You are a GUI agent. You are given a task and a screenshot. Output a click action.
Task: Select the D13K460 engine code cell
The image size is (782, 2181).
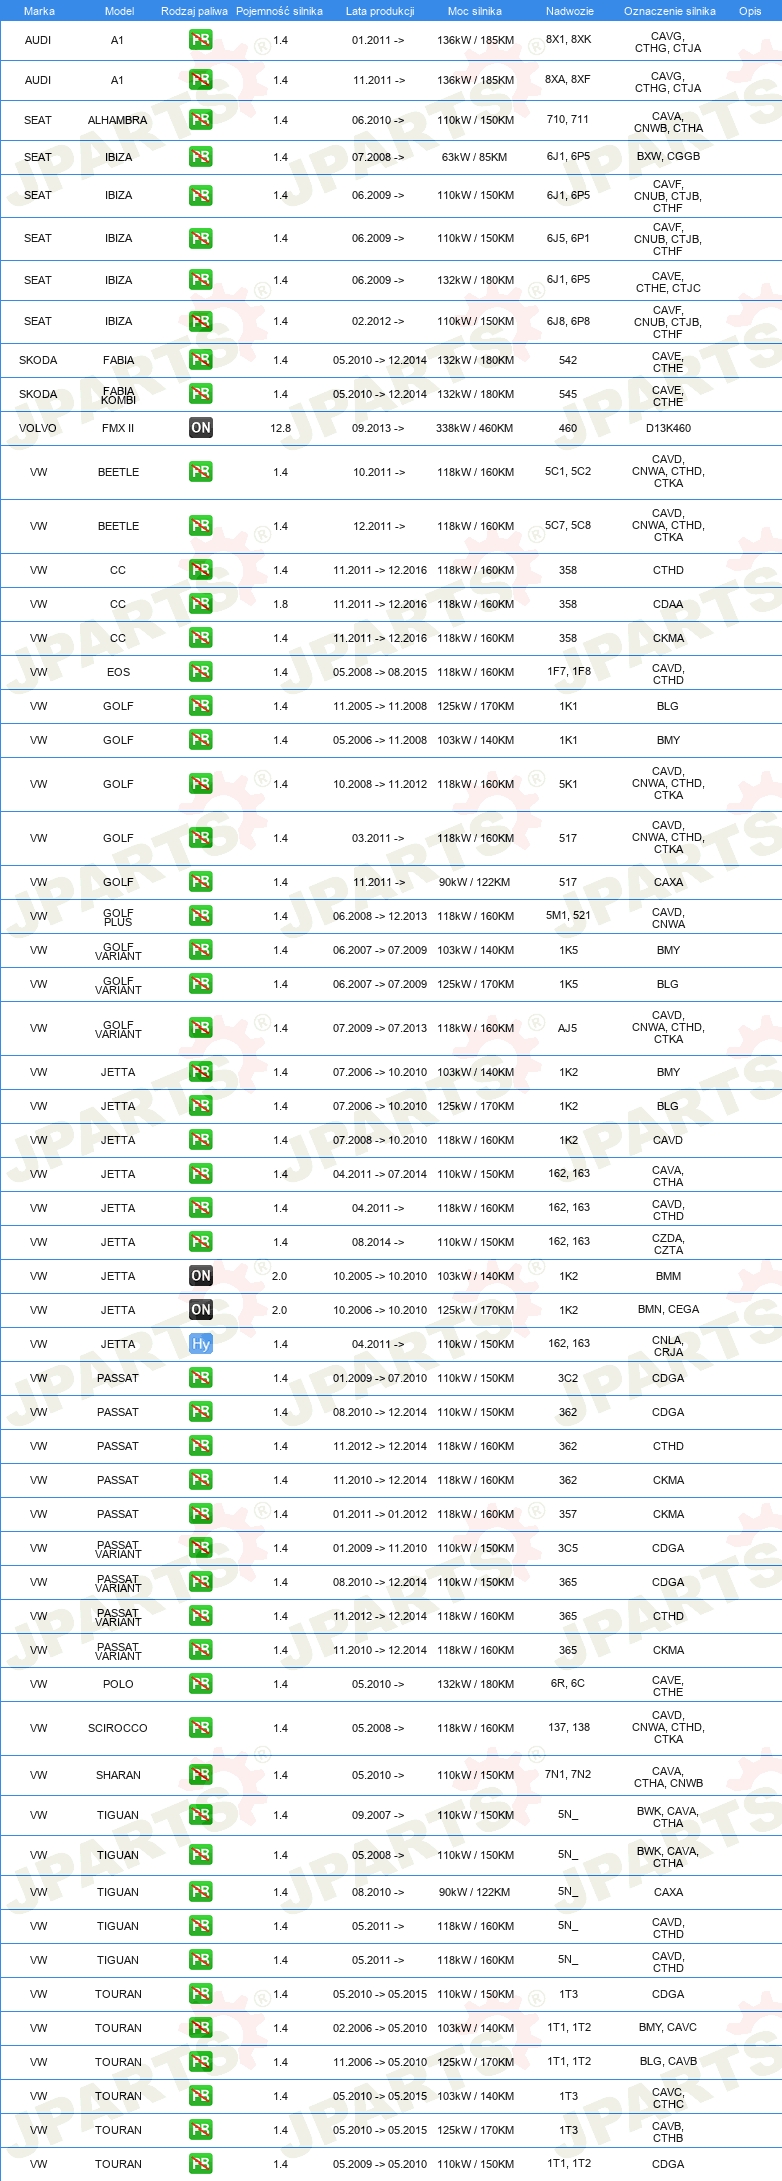(668, 428)
